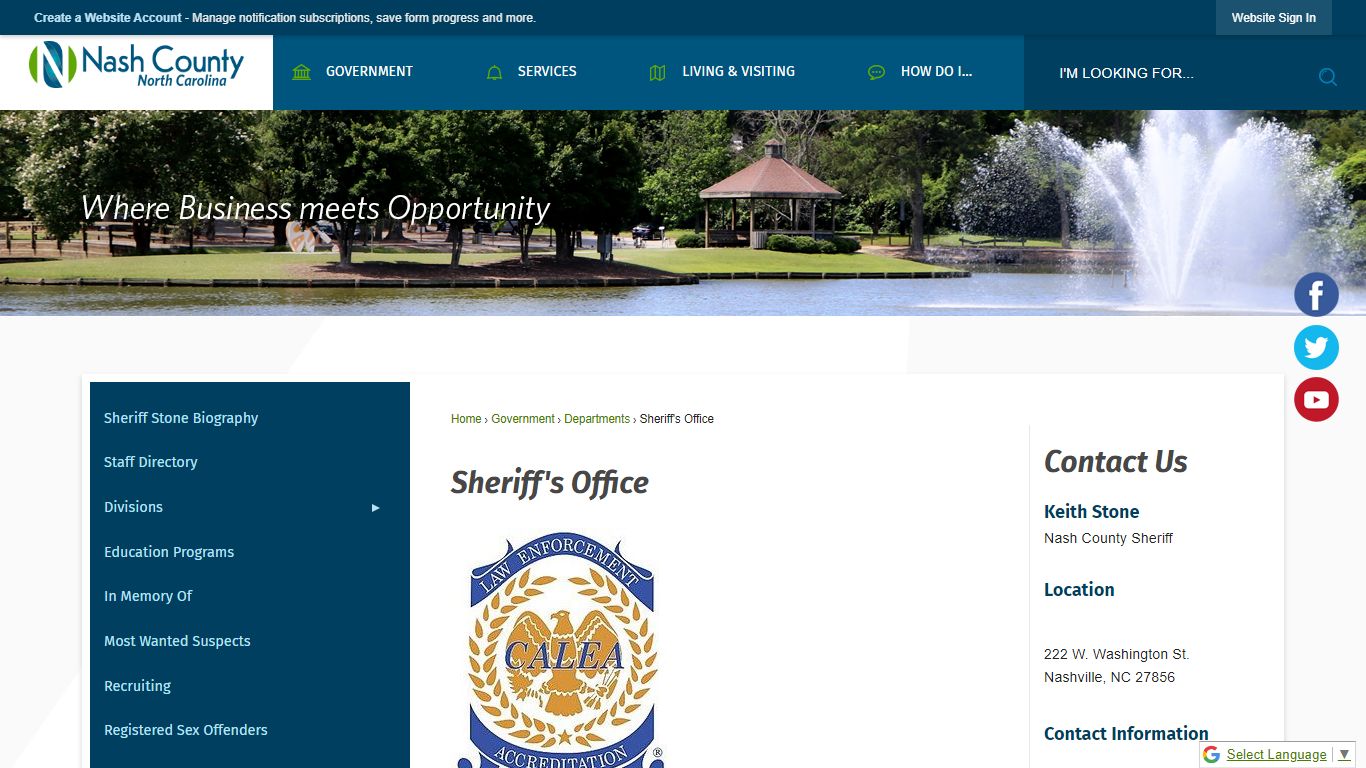
Task: Open Education Programs sidebar link
Action: pos(169,552)
